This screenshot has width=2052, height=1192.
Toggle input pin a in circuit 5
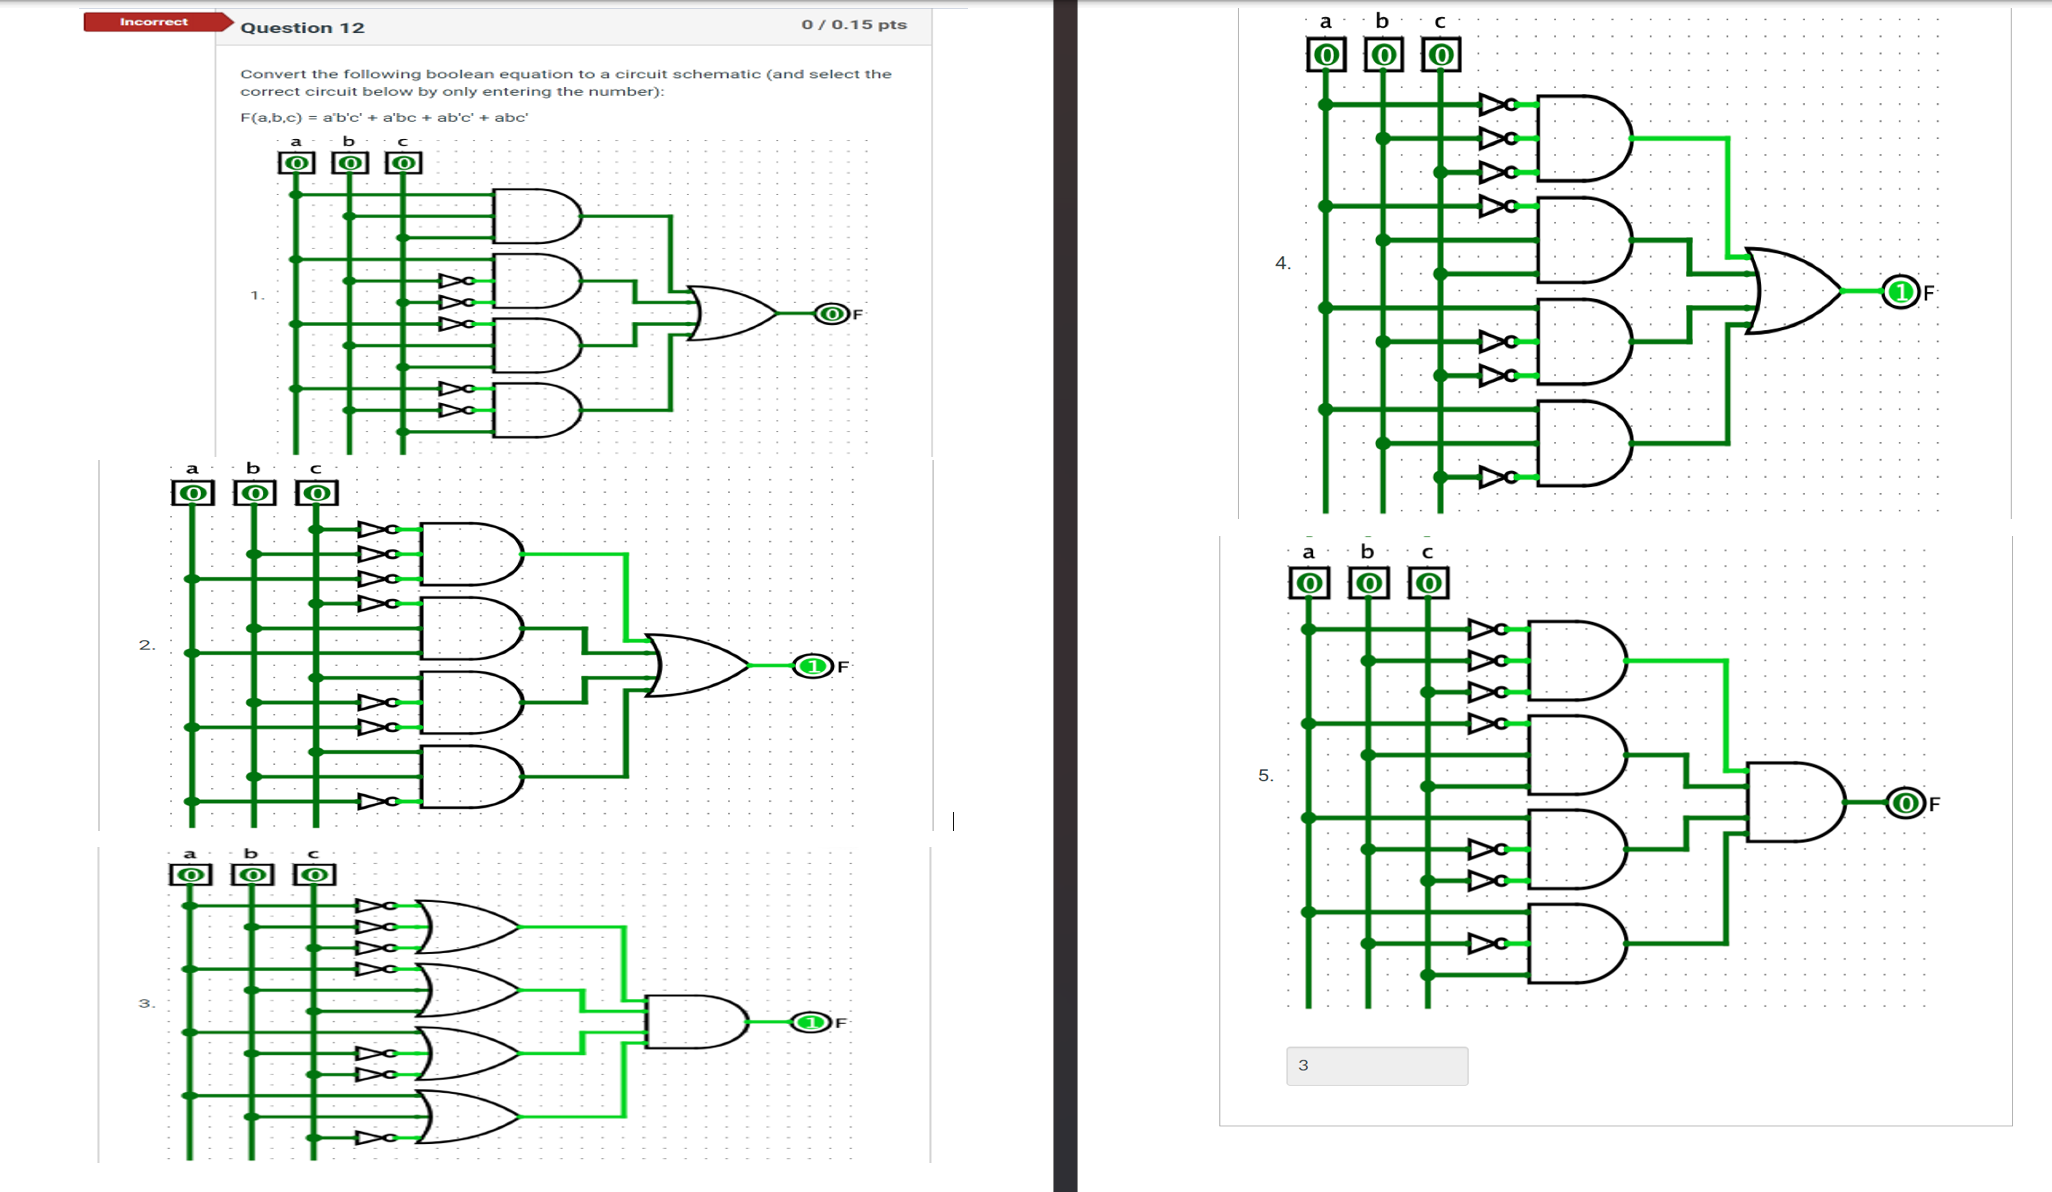pyautogui.click(x=1309, y=583)
